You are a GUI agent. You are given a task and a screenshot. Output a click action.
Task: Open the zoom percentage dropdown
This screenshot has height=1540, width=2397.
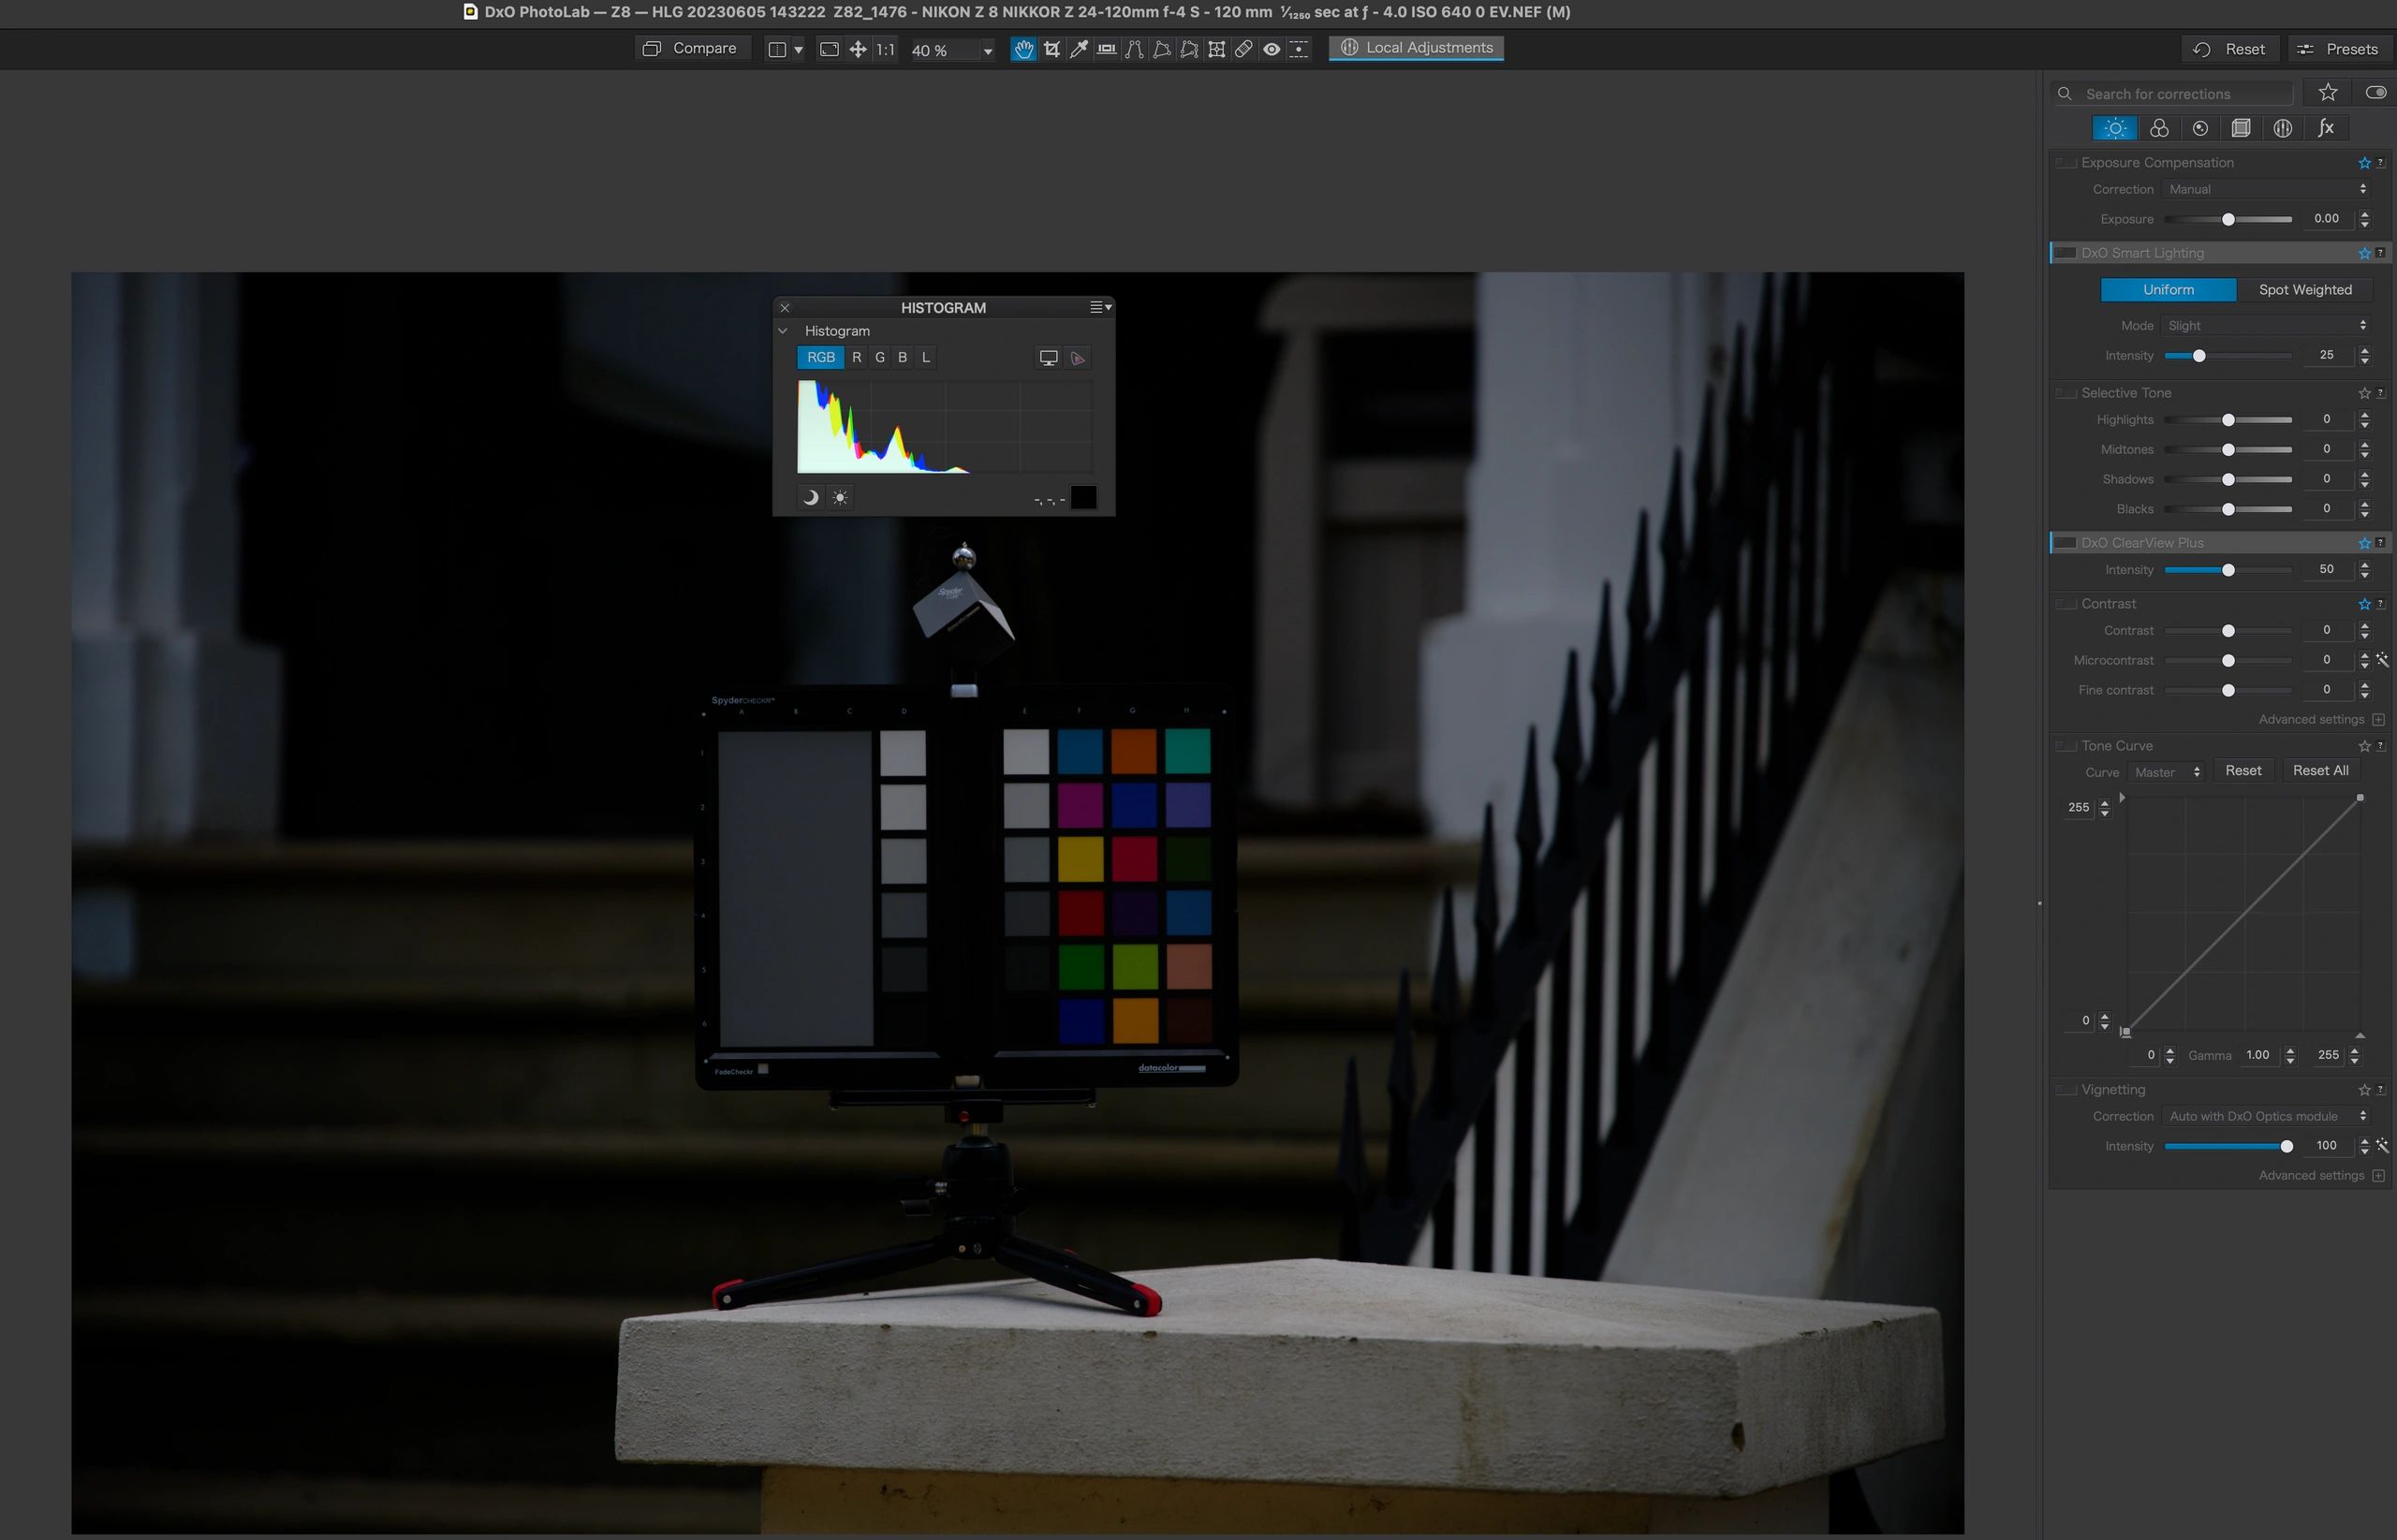[987, 50]
